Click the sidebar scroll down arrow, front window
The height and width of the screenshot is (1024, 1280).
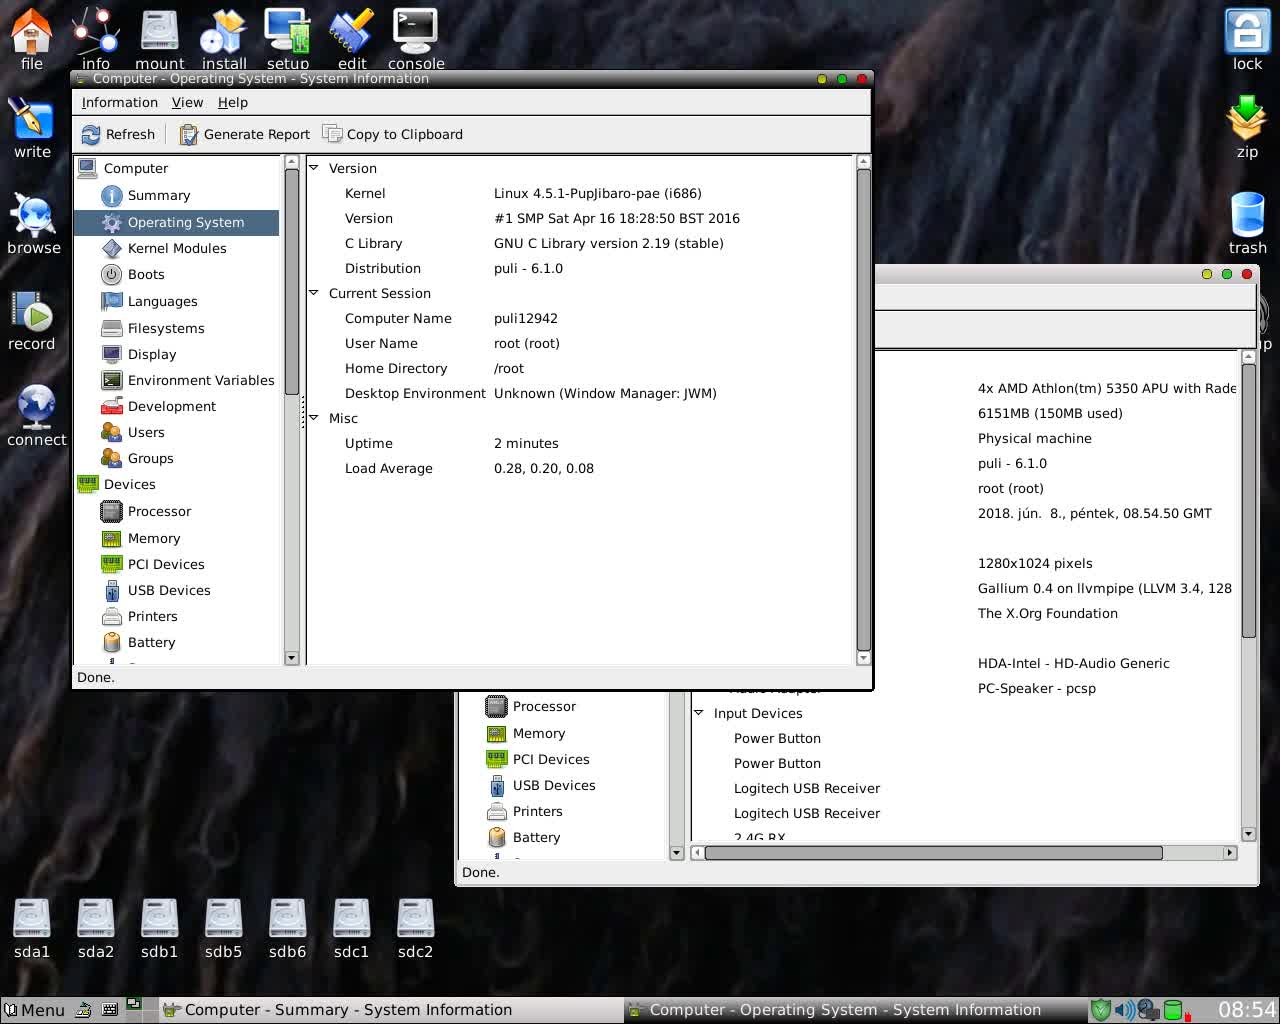292,658
